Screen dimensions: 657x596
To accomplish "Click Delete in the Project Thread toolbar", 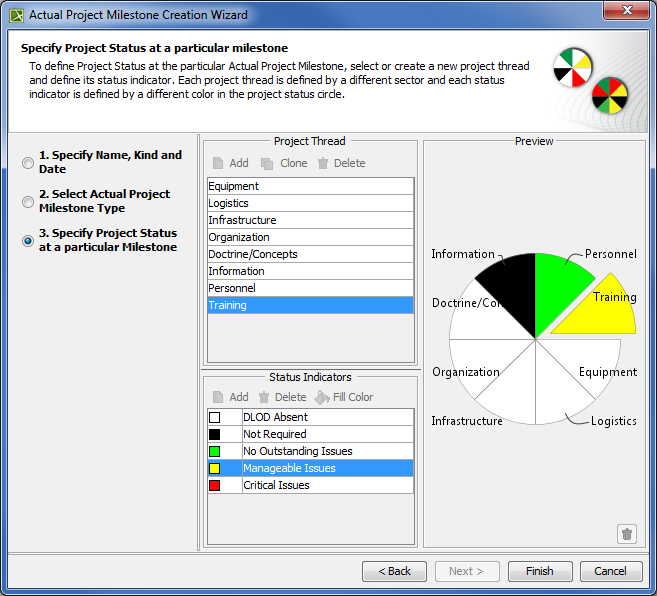I will click(x=341, y=163).
